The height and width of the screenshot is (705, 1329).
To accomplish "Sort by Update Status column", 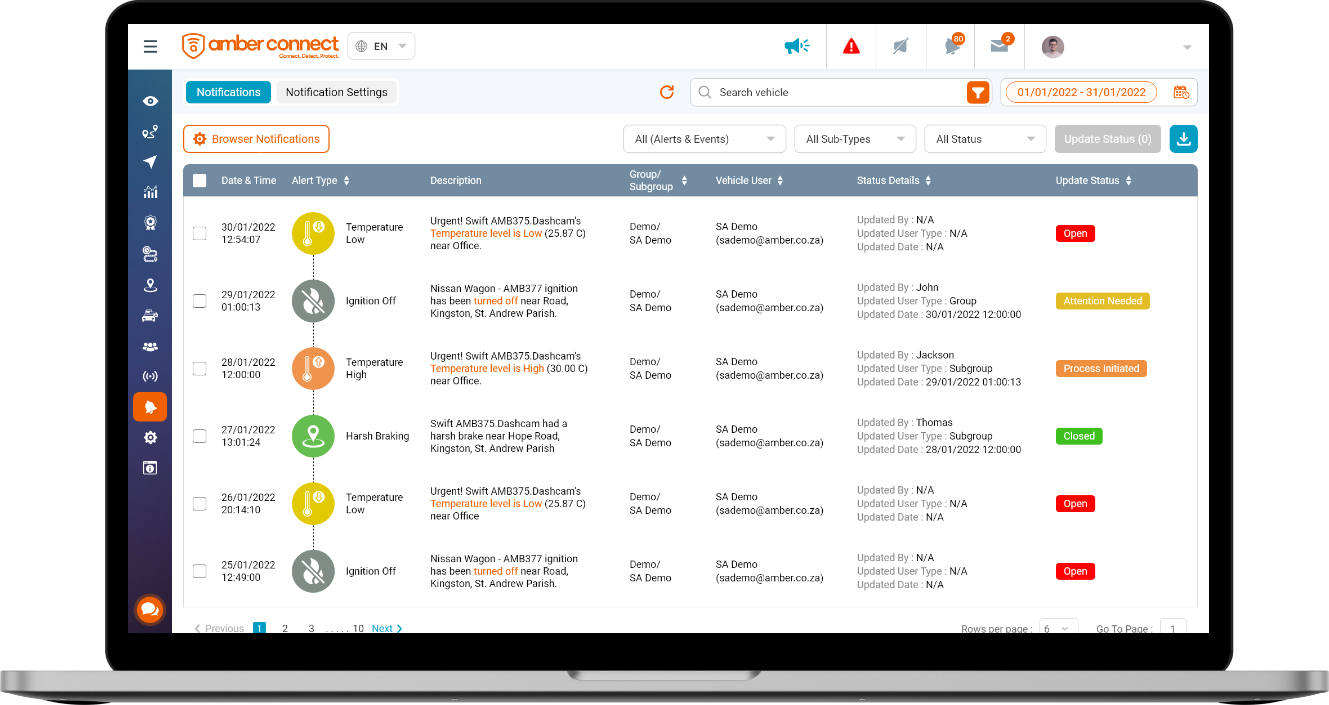I will coord(1128,181).
